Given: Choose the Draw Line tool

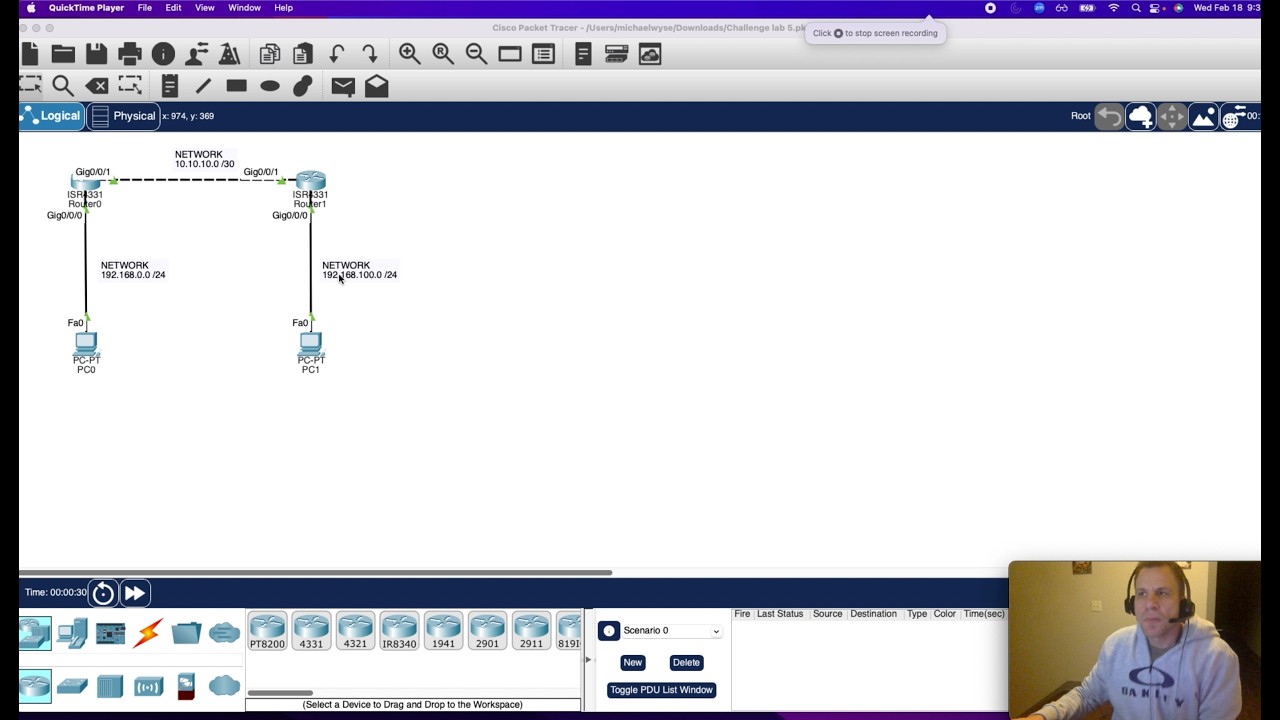Looking at the screenshot, I should (x=203, y=86).
